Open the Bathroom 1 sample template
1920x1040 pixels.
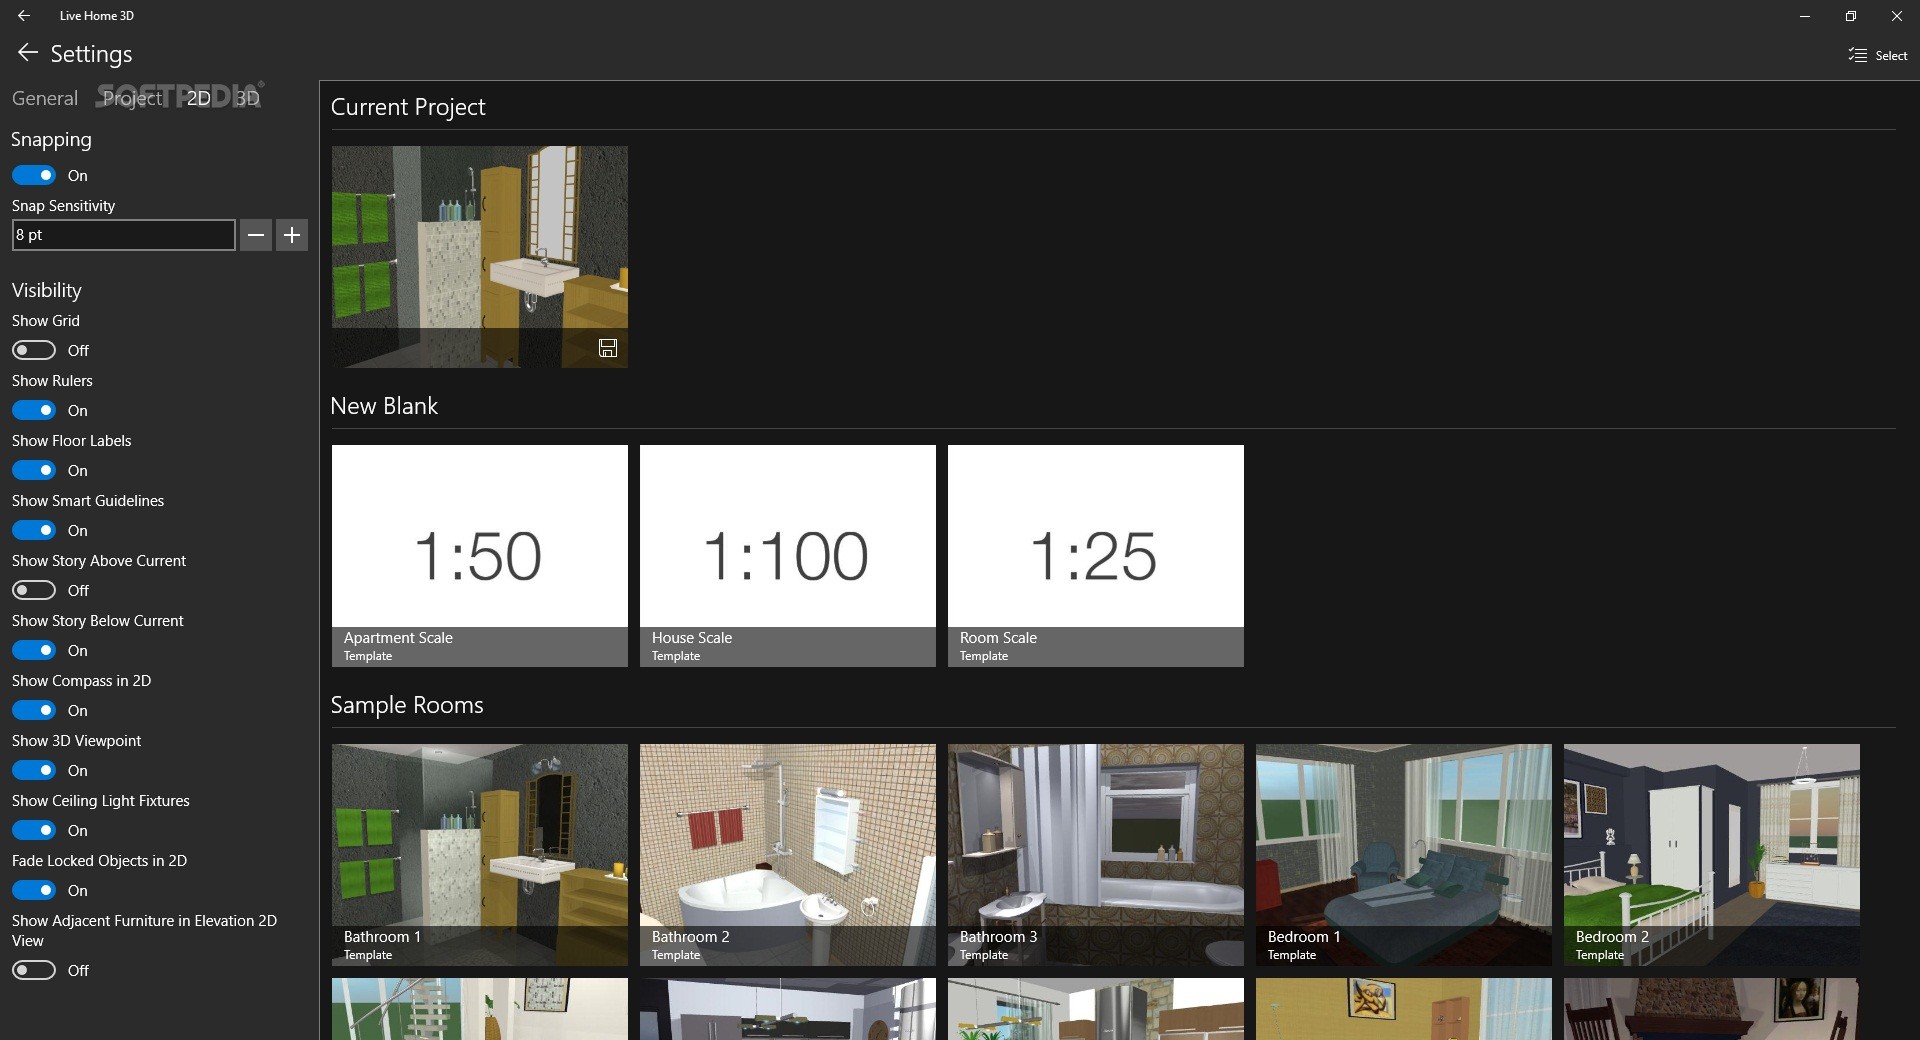[x=480, y=855]
